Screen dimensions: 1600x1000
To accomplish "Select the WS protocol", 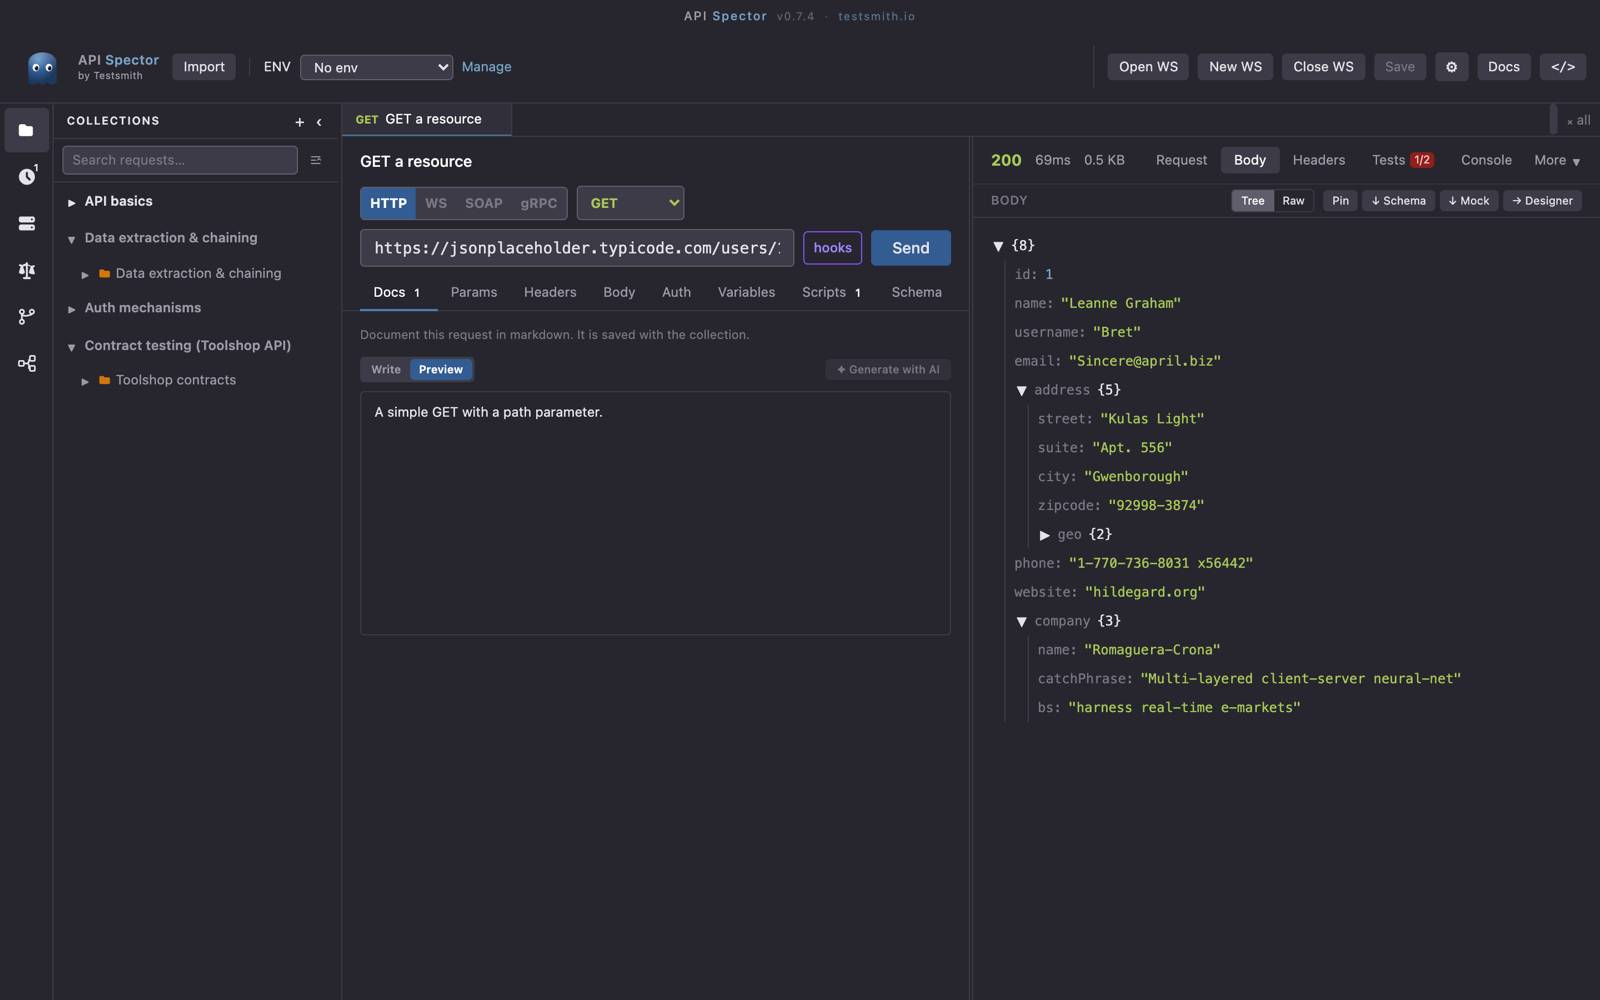I will [436, 203].
